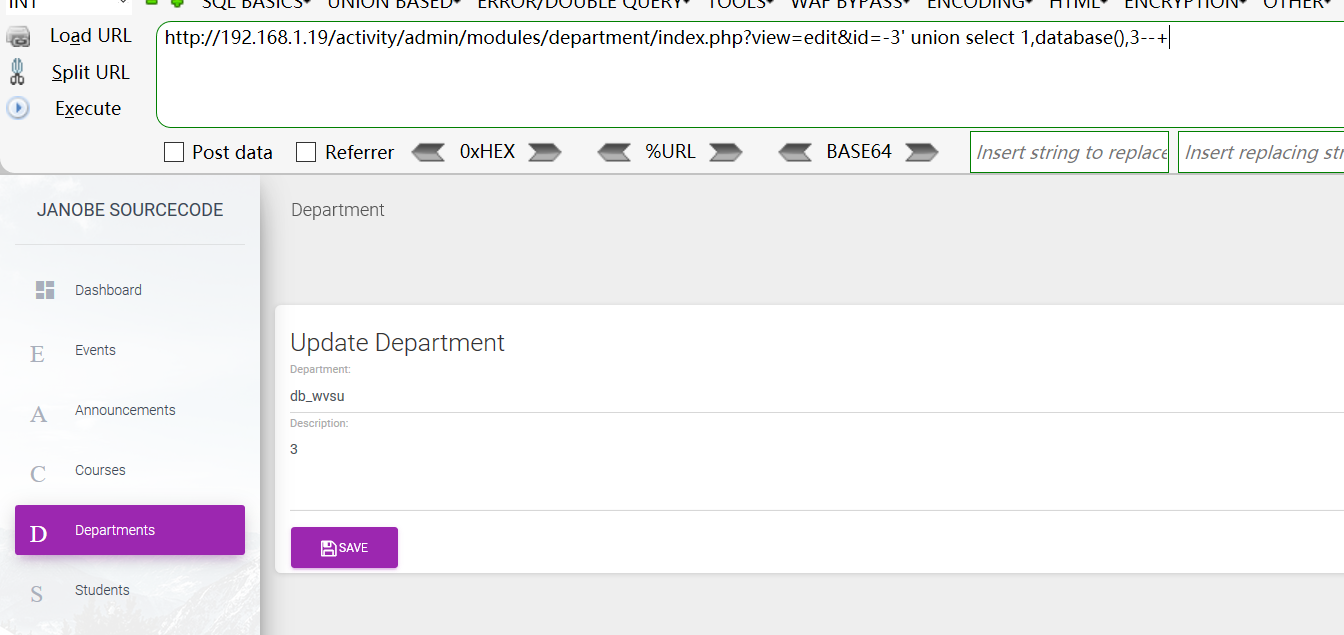Encode with the right arrow beside 0xHEX
The height and width of the screenshot is (635, 1344).
click(545, 152)
